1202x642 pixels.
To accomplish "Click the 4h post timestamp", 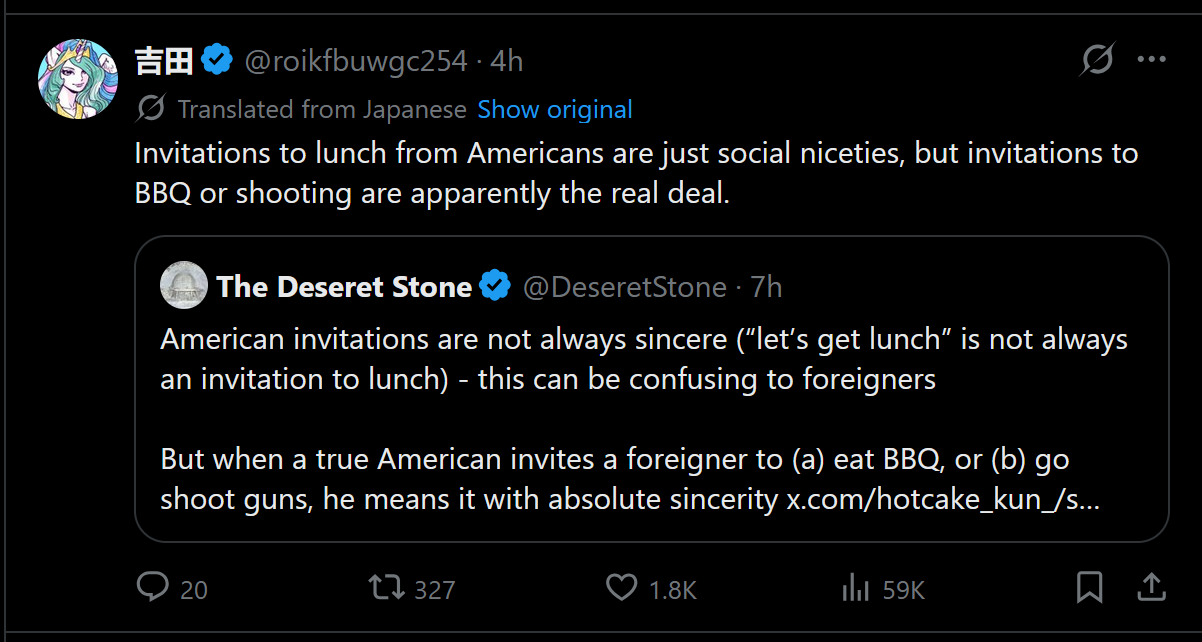I will pyautogui.click(x=506, y=61).
